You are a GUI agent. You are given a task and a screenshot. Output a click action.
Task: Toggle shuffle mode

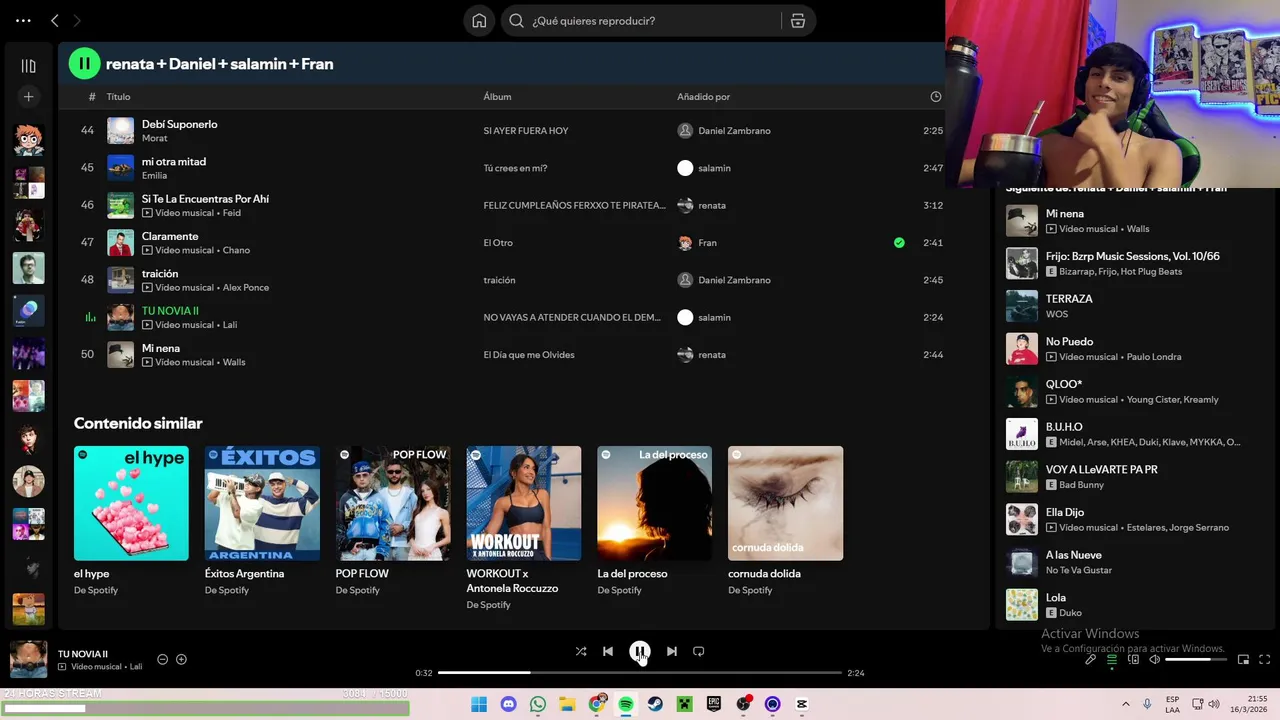pyautogui.click(x=581, y=651)
